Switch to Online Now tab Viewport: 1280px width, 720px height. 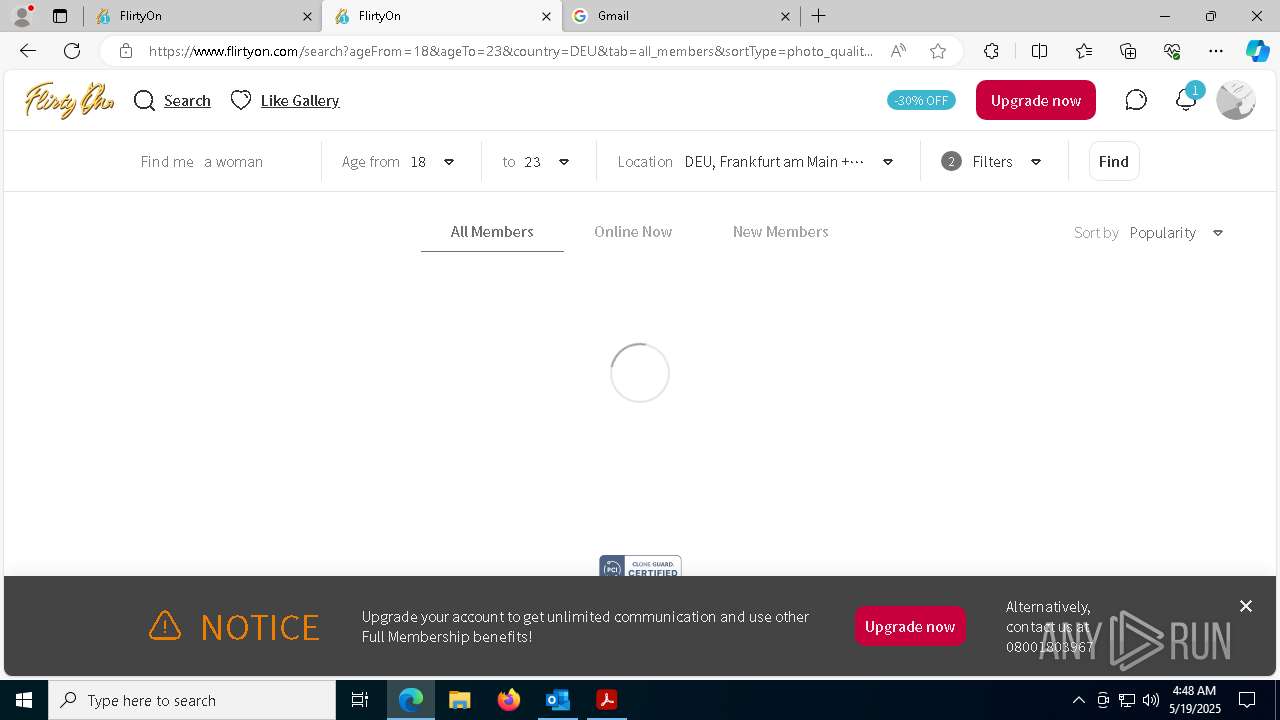point(633,231)
